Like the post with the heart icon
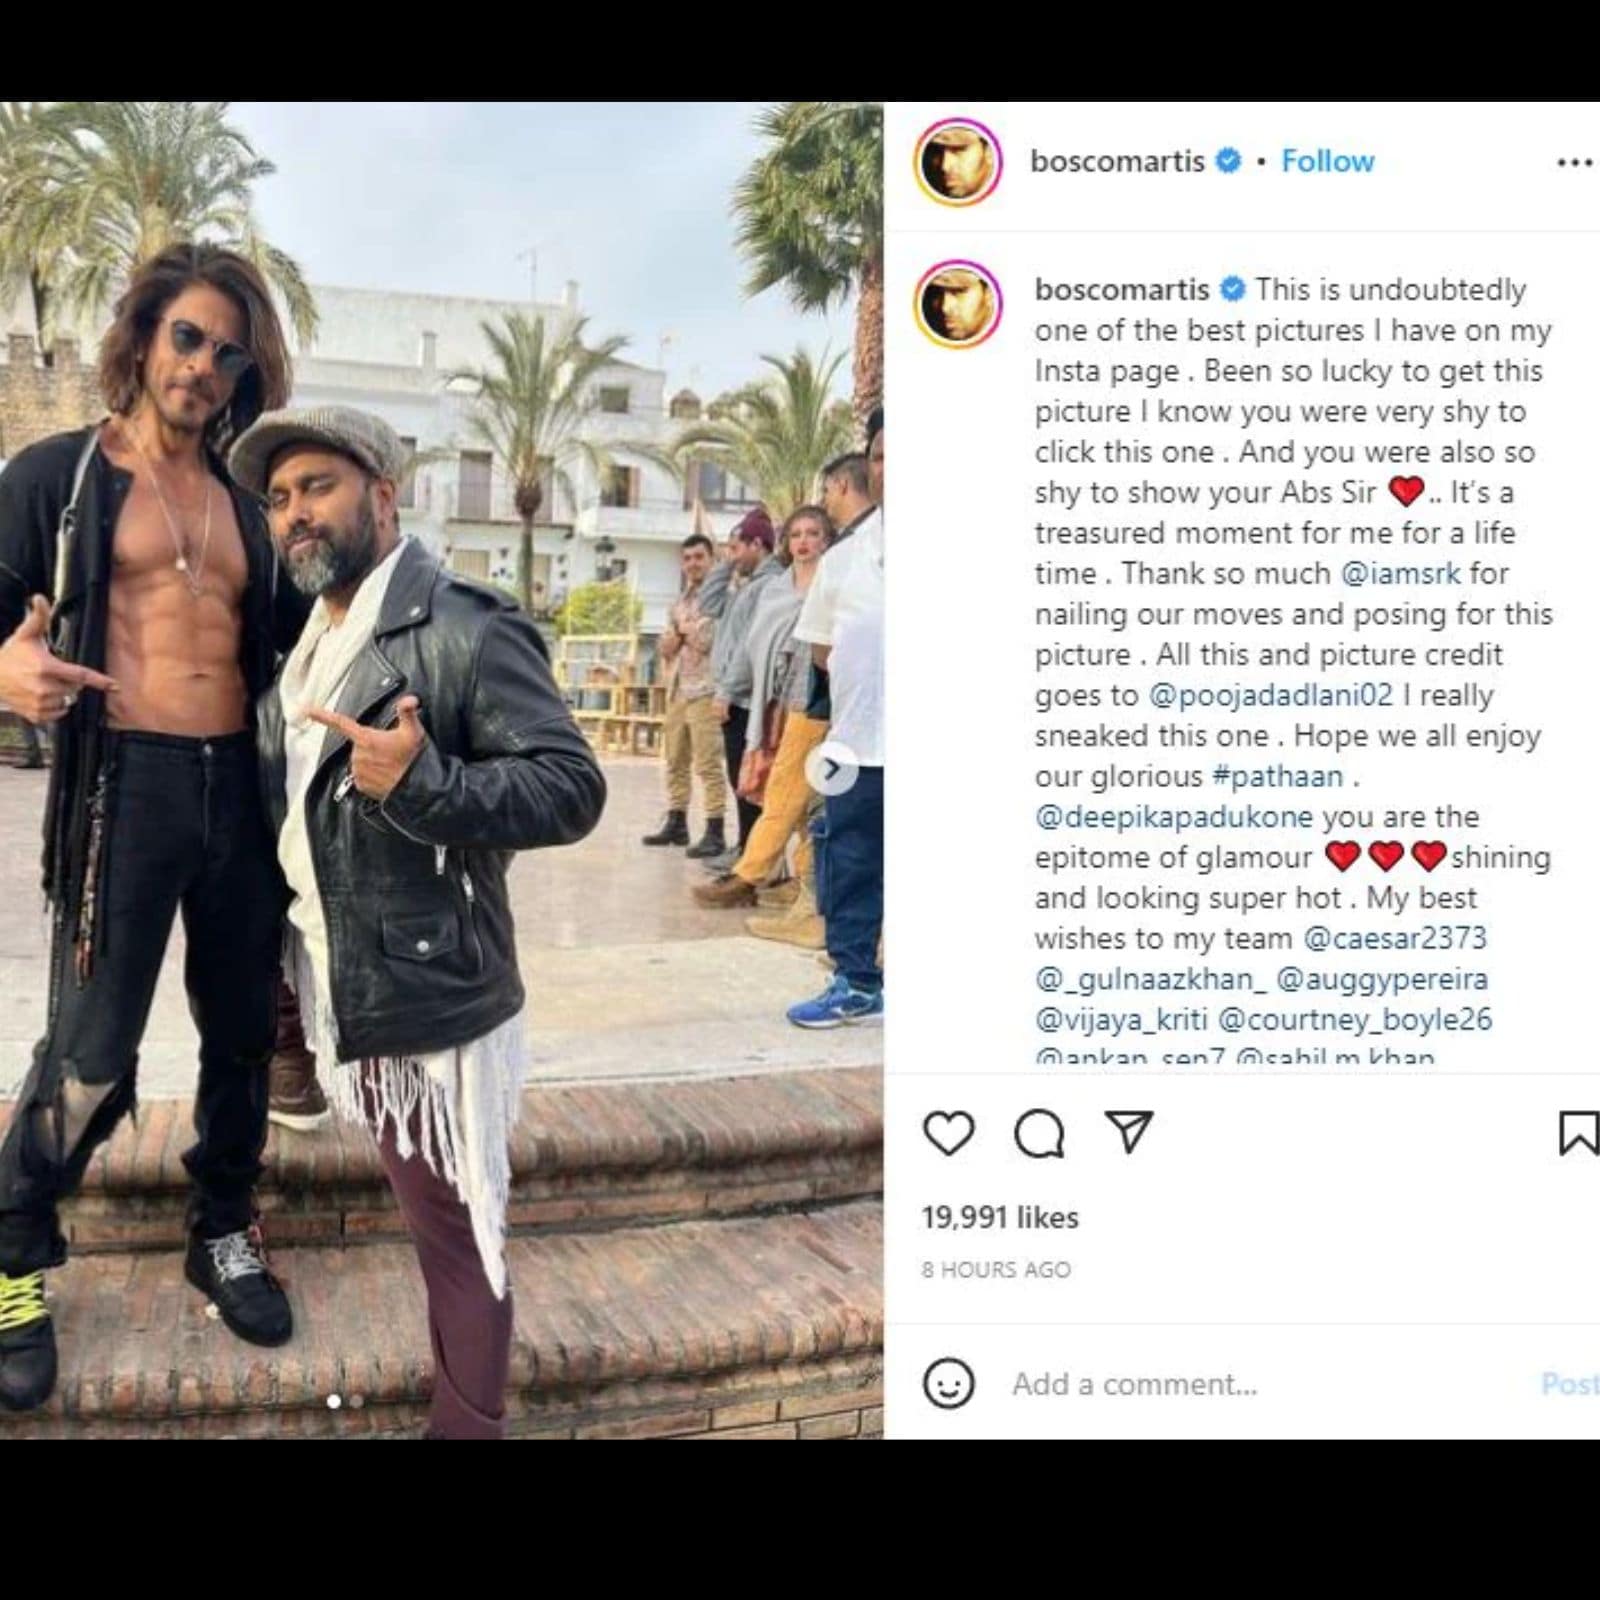The height and width of the screenshot is (1600, 1600). tap(948, 1134)
